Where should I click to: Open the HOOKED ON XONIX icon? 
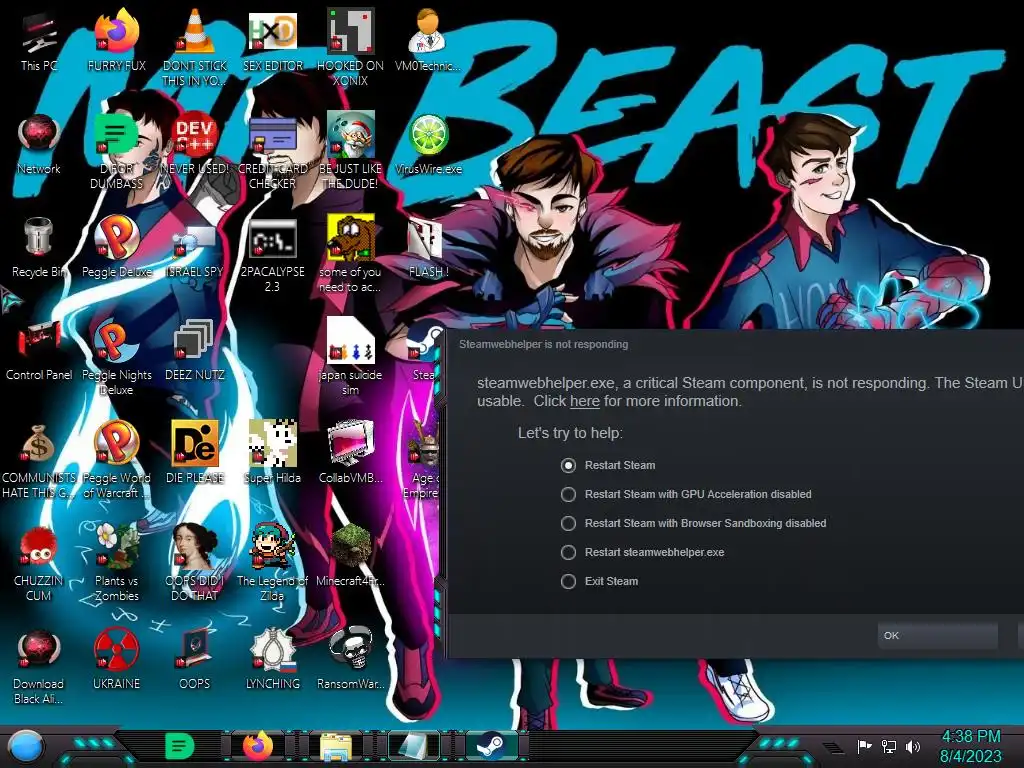coord(350,47)
